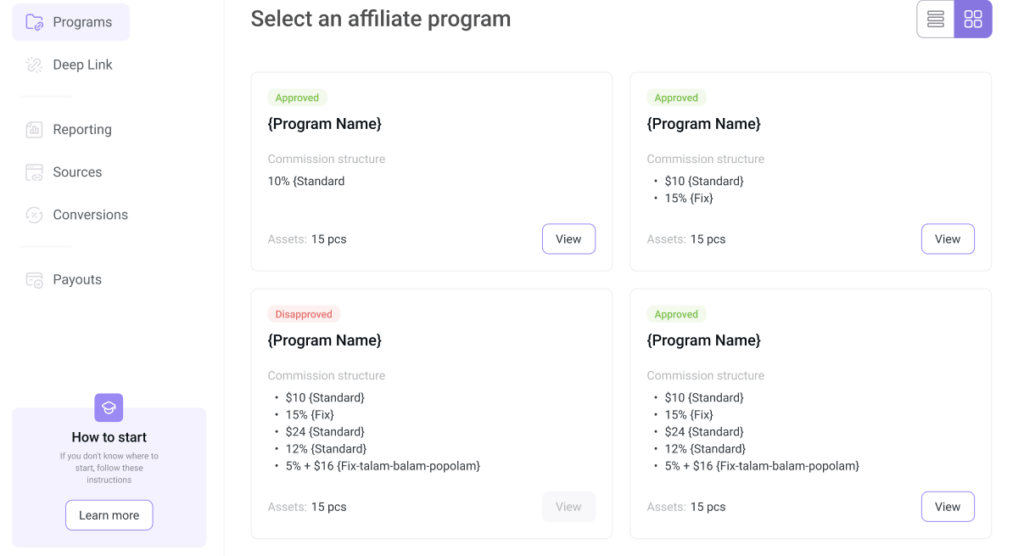Screen dimensions: 1024x556
Task: Click the Programs folder icon in sidebar
Action: click(x=34, y=22)
